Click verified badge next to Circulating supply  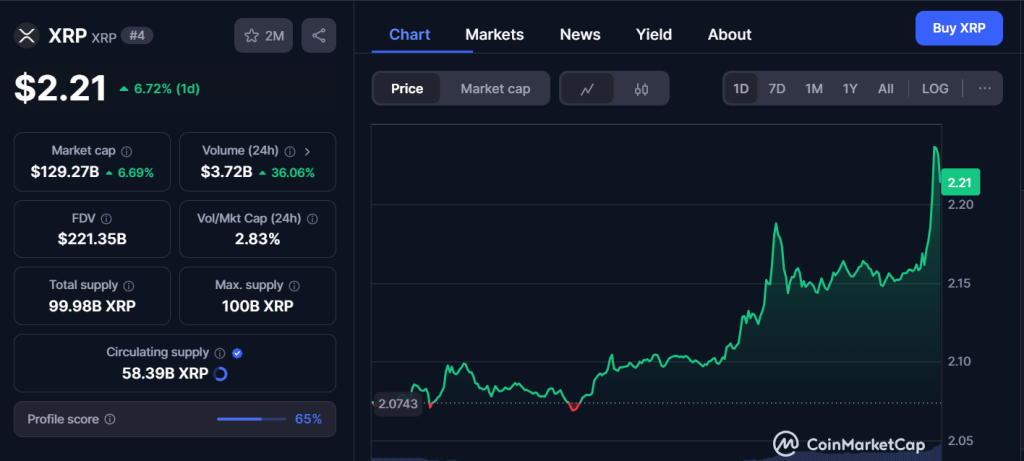(238, 353)
